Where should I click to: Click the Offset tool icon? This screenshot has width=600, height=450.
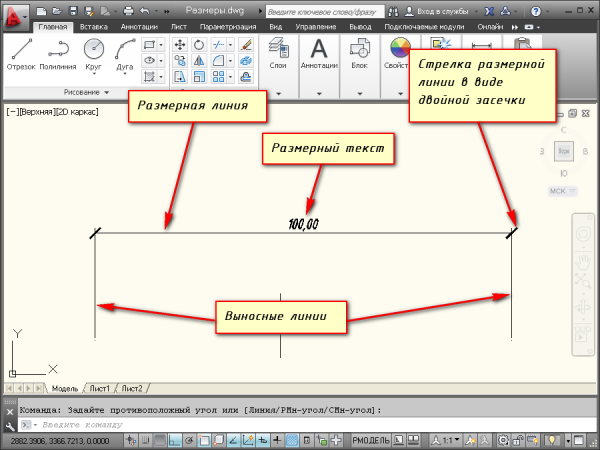[x=246, y=77]
